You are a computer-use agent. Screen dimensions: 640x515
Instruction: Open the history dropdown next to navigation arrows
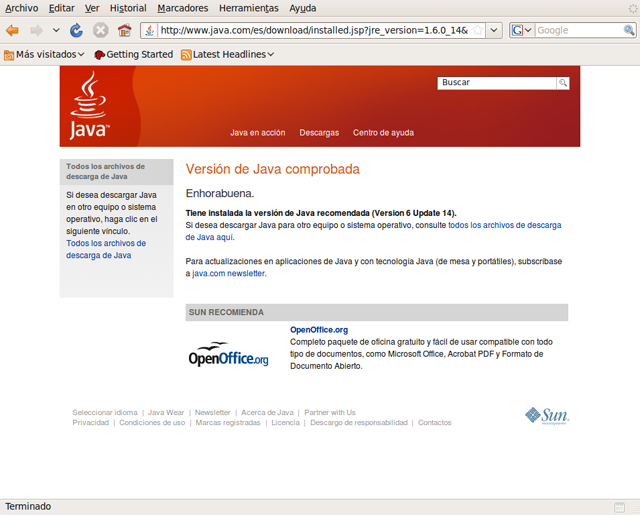(x=56, y=31)
